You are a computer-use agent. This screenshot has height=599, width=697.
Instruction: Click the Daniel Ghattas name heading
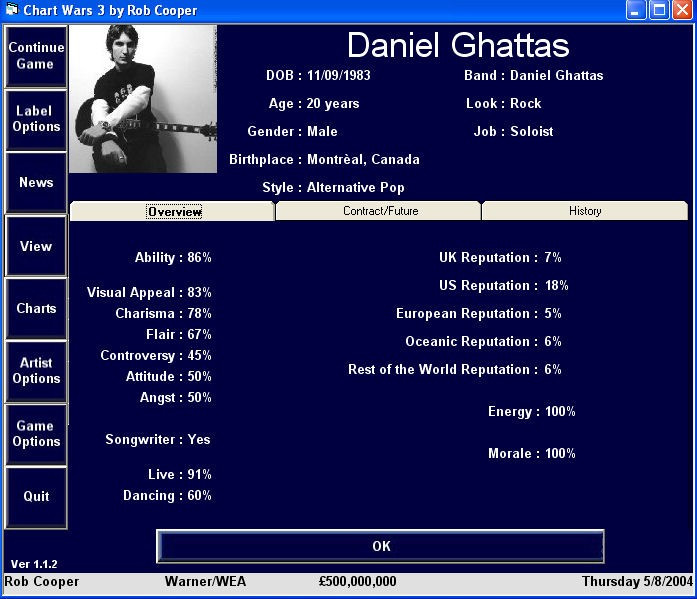click(x=458, y=45)
